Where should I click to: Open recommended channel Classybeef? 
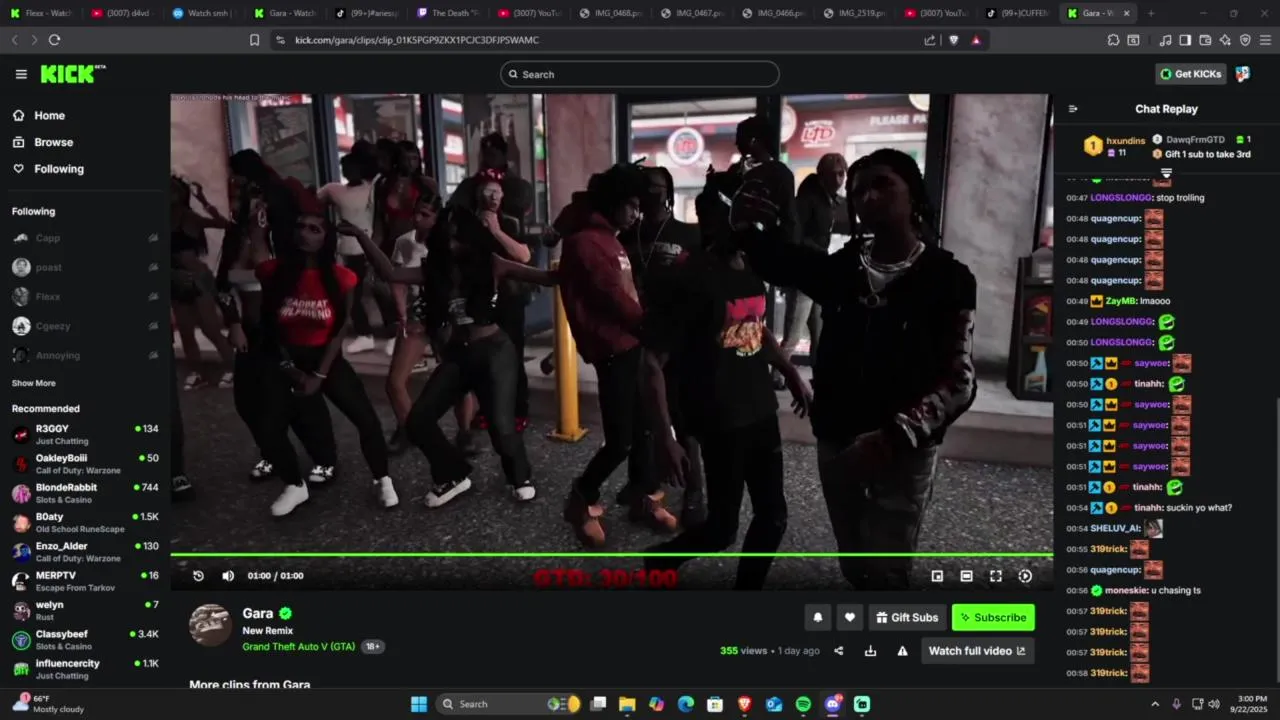pos(85,640)
